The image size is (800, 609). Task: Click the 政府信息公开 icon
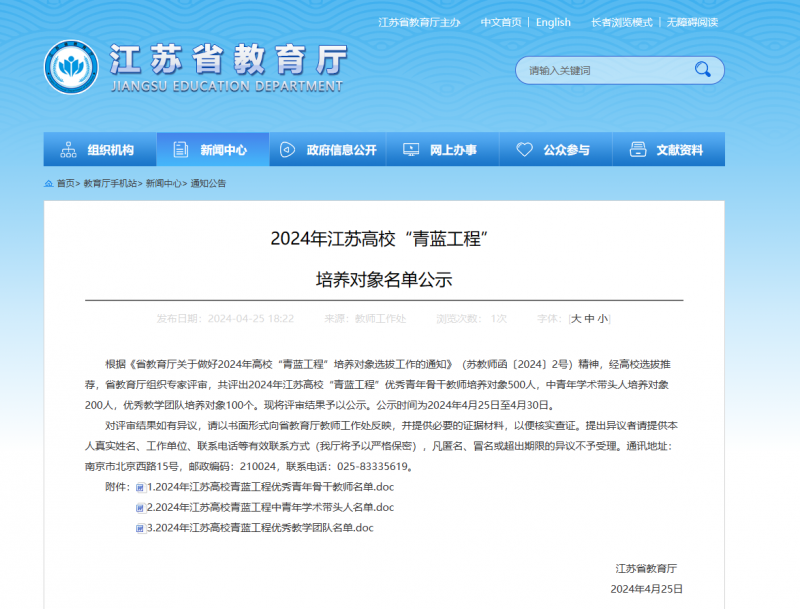(287, 150)
